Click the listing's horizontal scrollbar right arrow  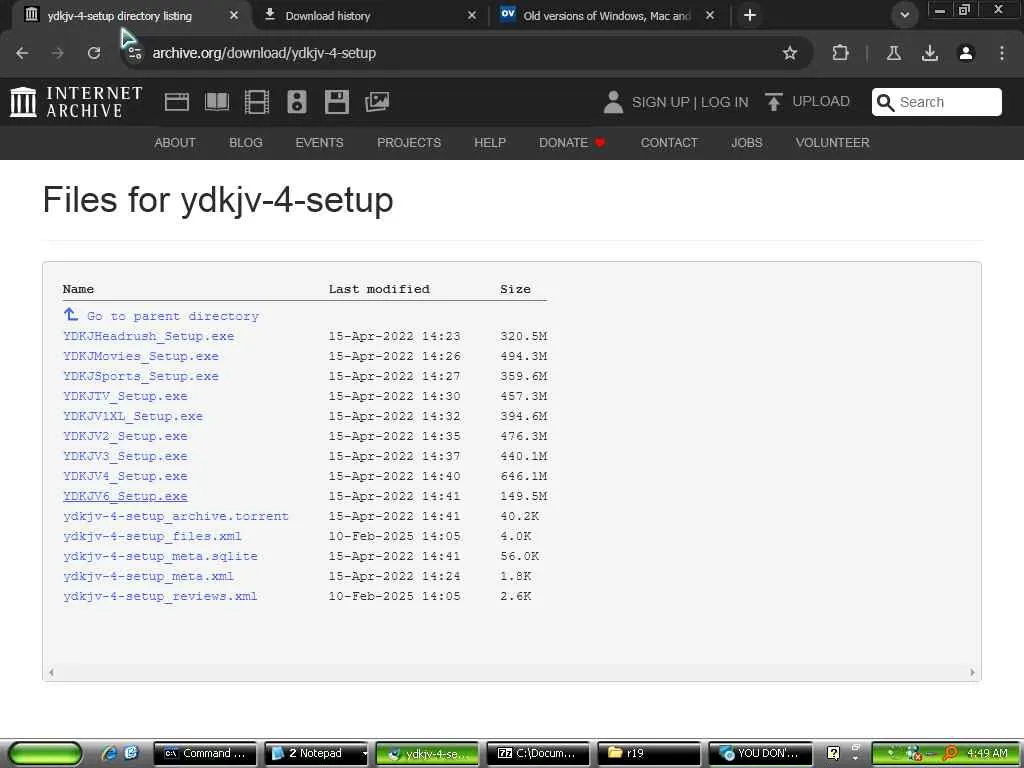point(972,672)
